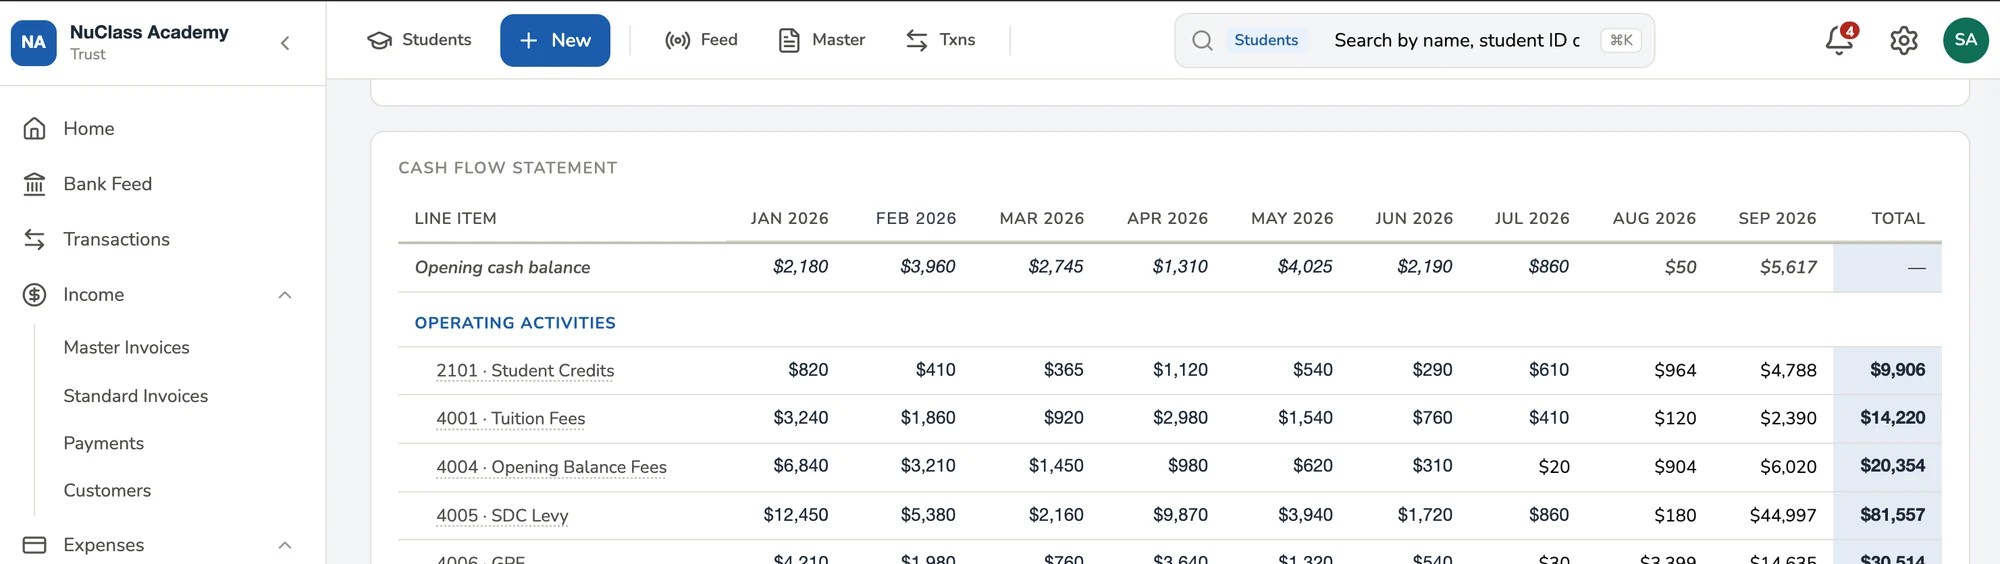2000x564 pixels.
Task: Click SDC Levy January value $12,450
Action: (796, 515)
